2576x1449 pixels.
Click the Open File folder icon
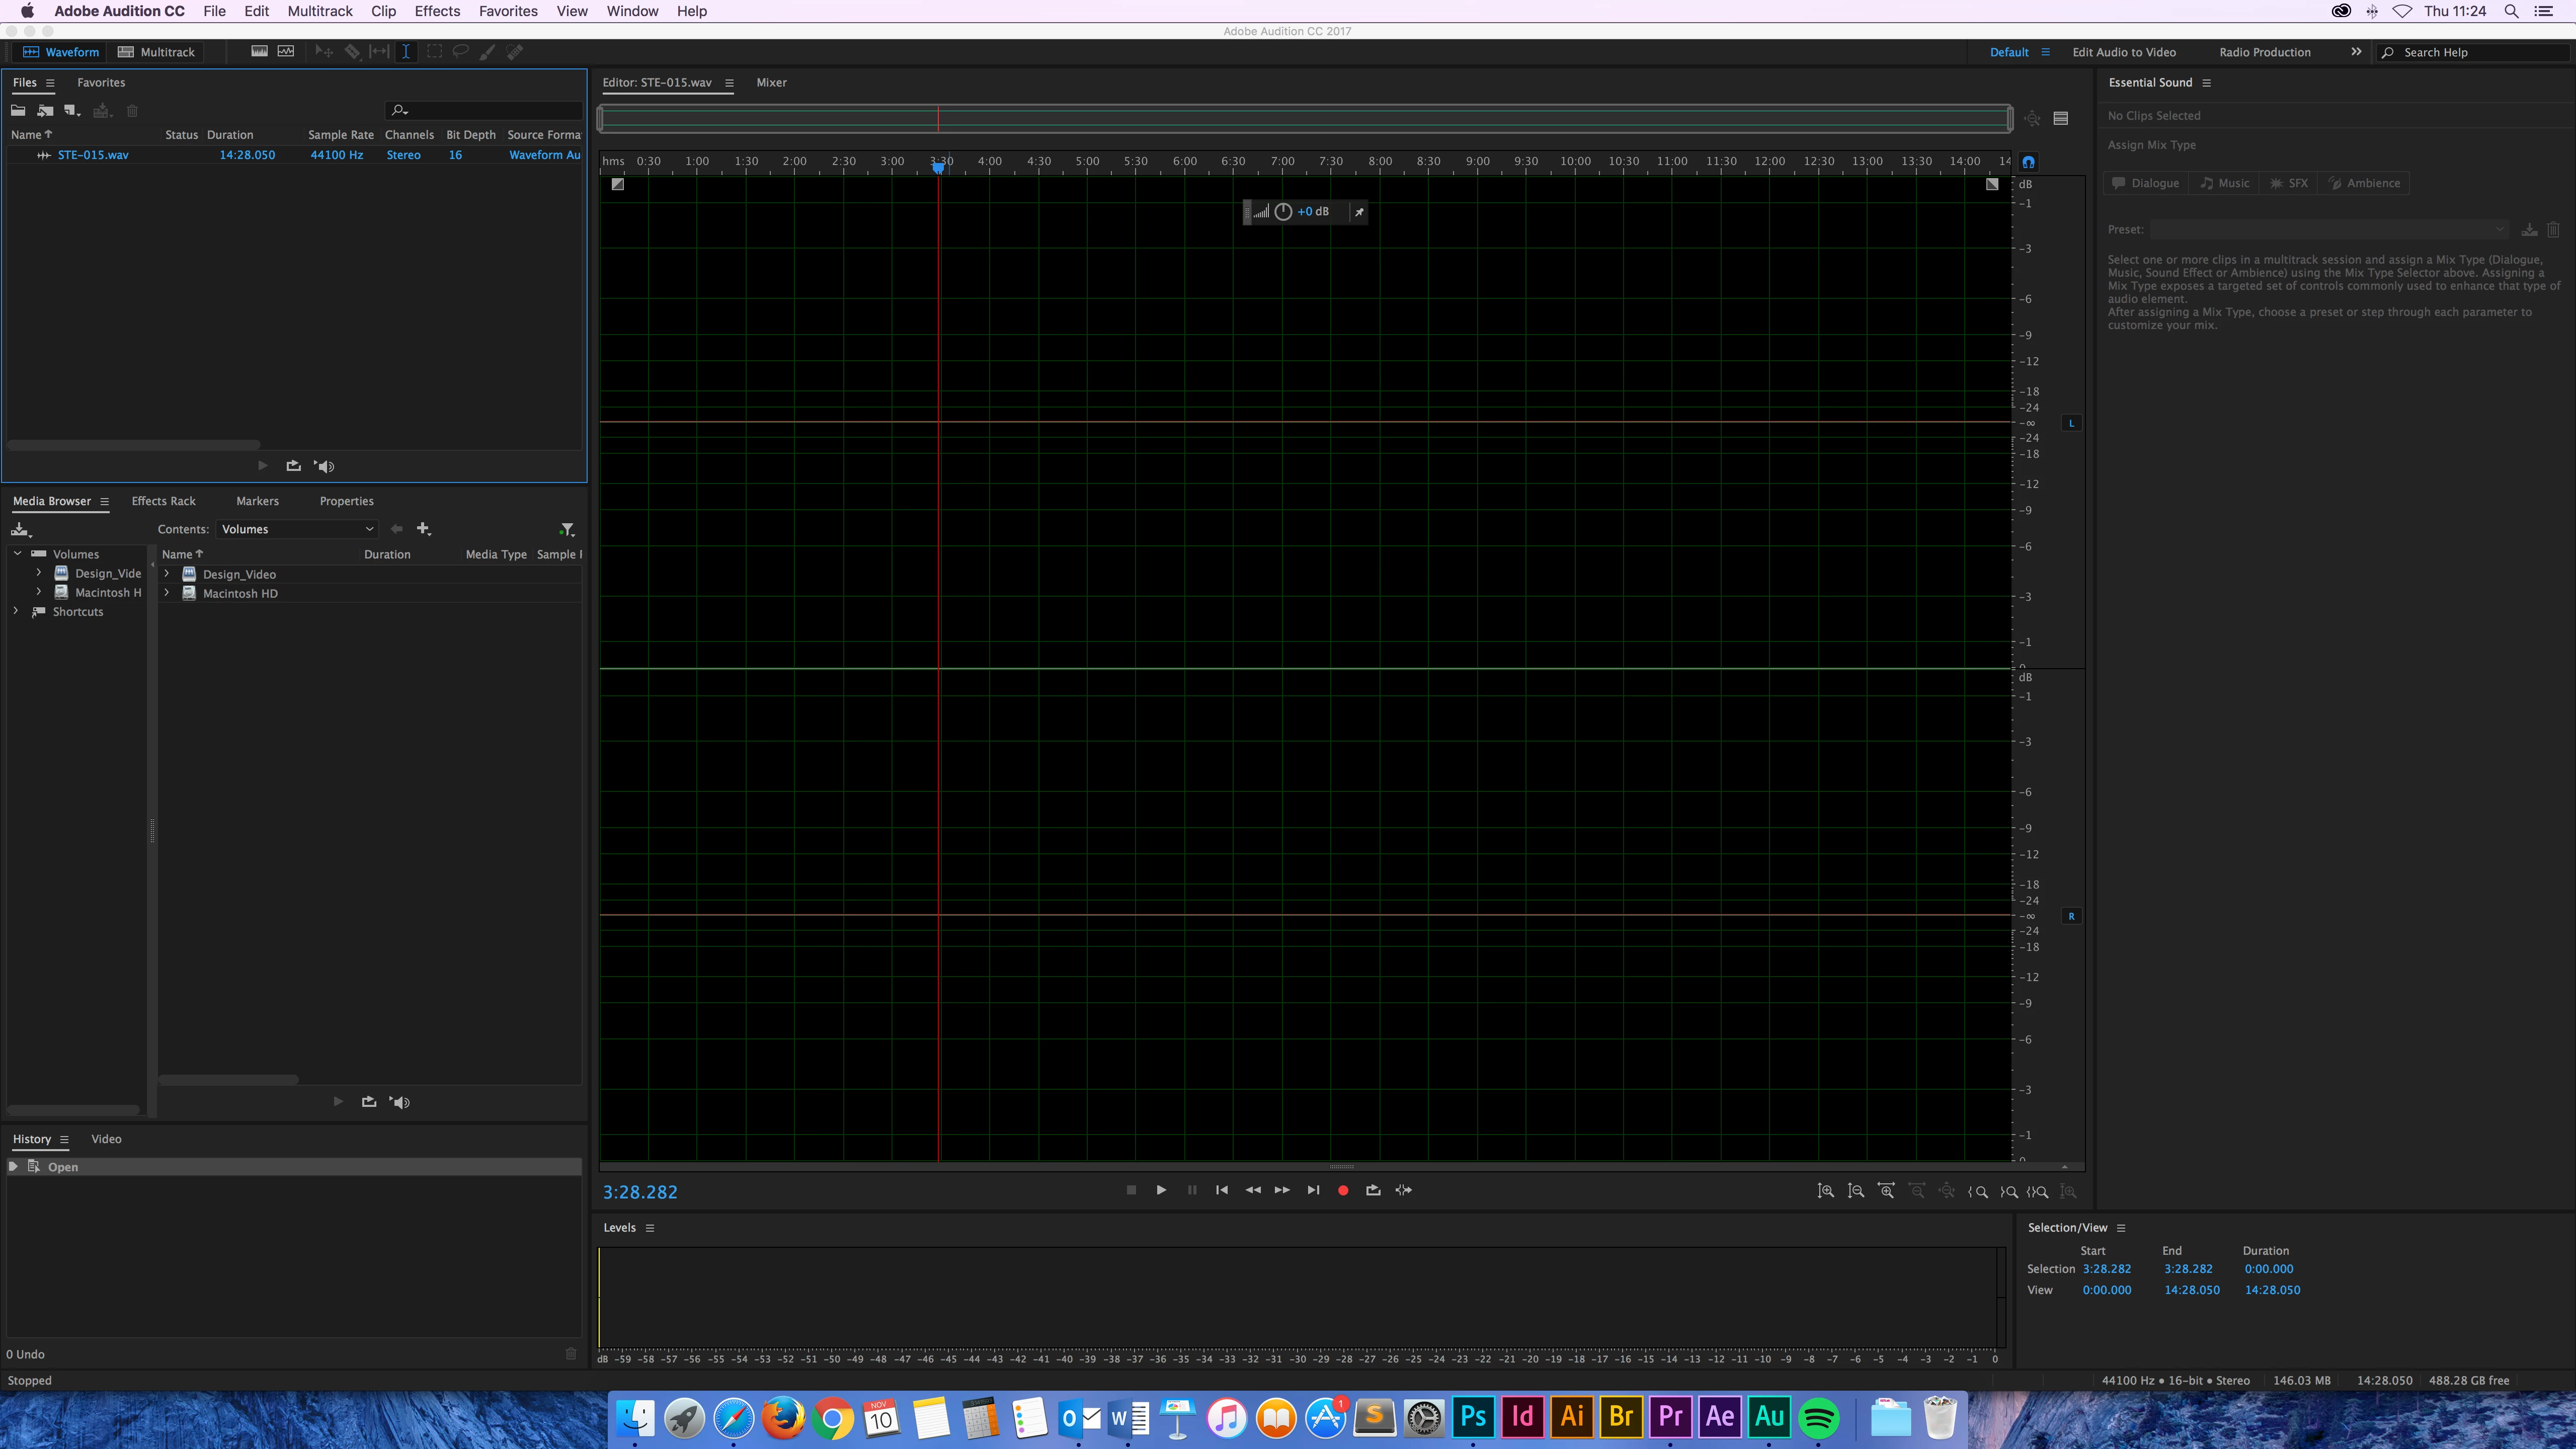coord(18,111)
